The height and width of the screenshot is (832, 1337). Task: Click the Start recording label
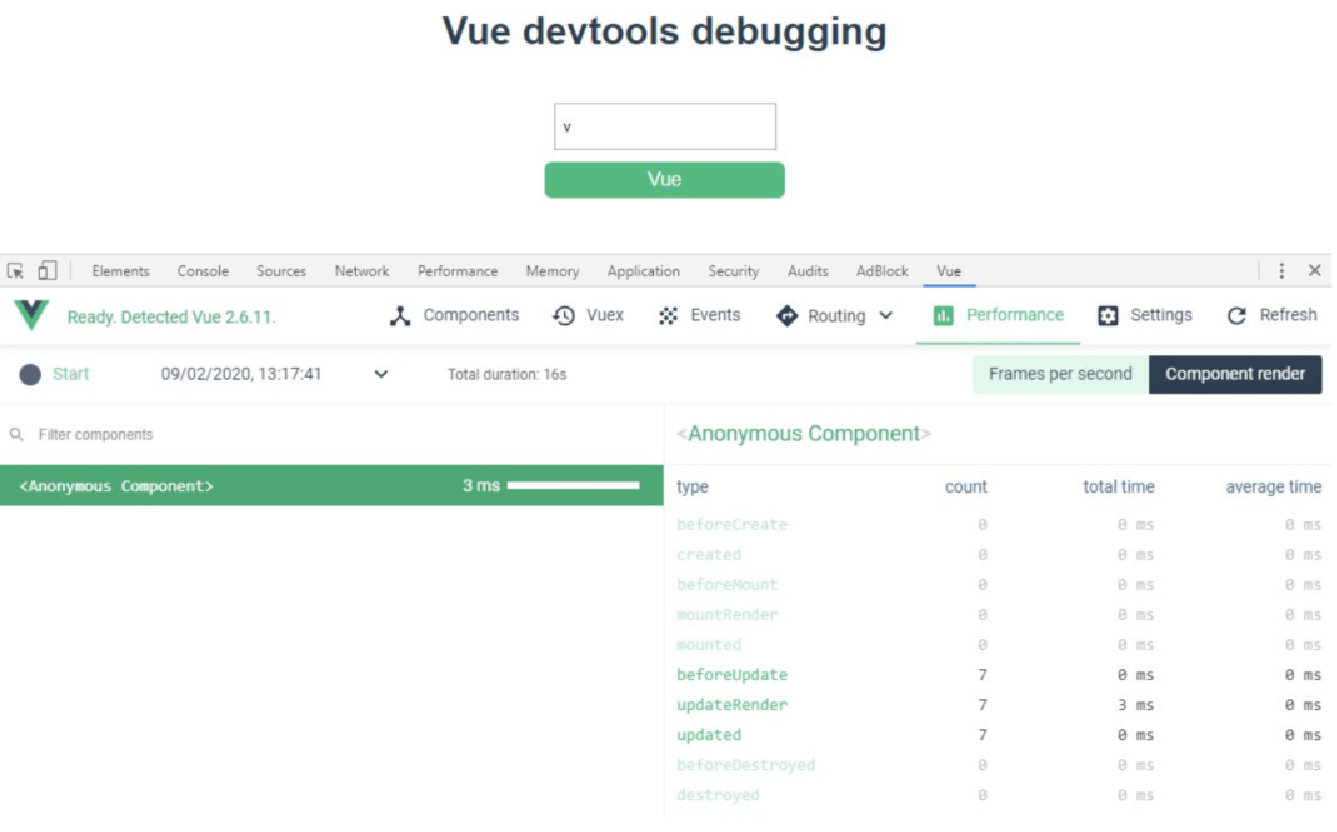coord(71,374)
